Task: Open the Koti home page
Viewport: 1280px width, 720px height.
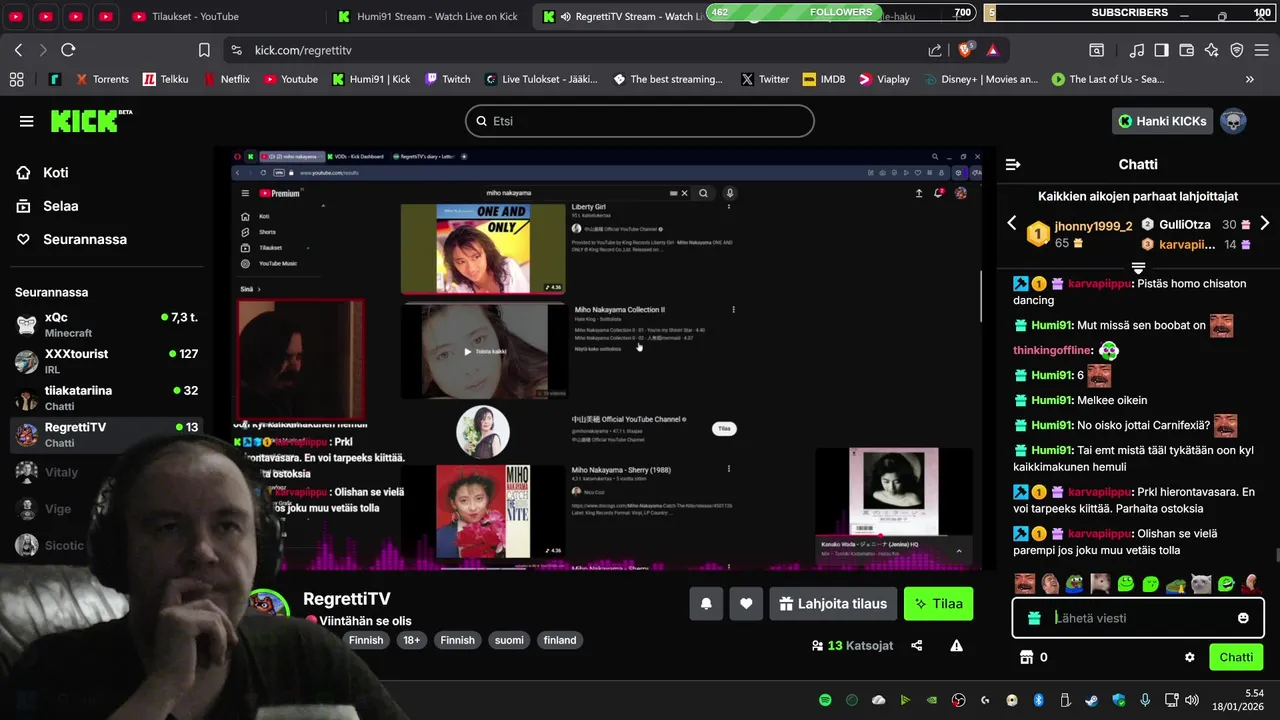Action: point(42,172)
